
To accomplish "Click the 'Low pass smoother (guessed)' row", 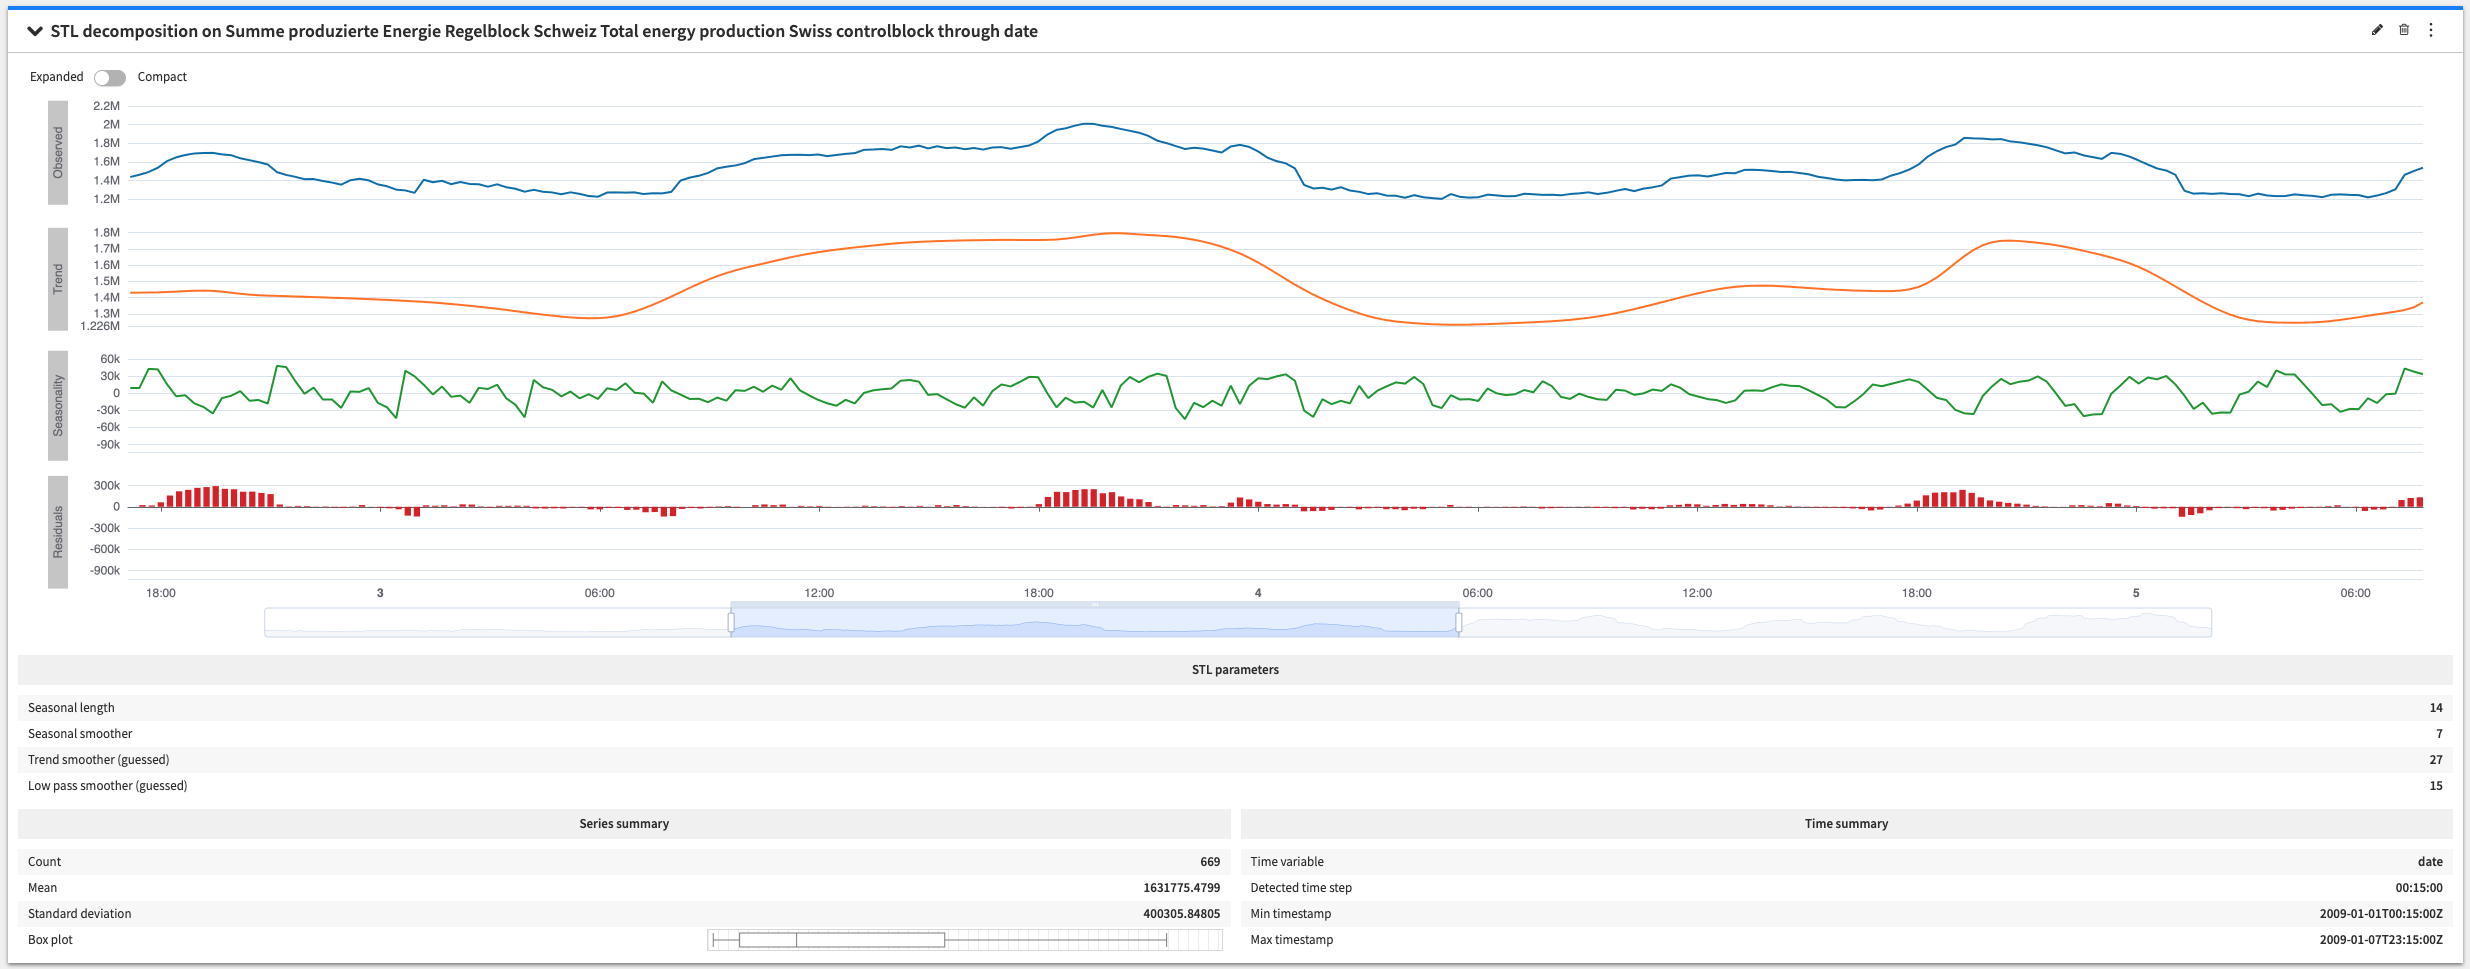I will [x=1235, y=786].
